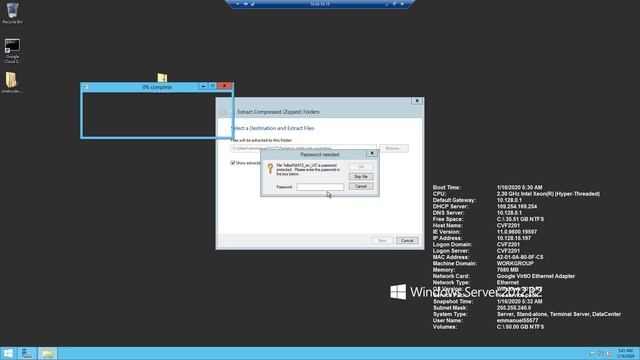Click the Windows Start button
The width and height of the screenshot is (640, 360).
pyautogui.click(x=8, y=353)
